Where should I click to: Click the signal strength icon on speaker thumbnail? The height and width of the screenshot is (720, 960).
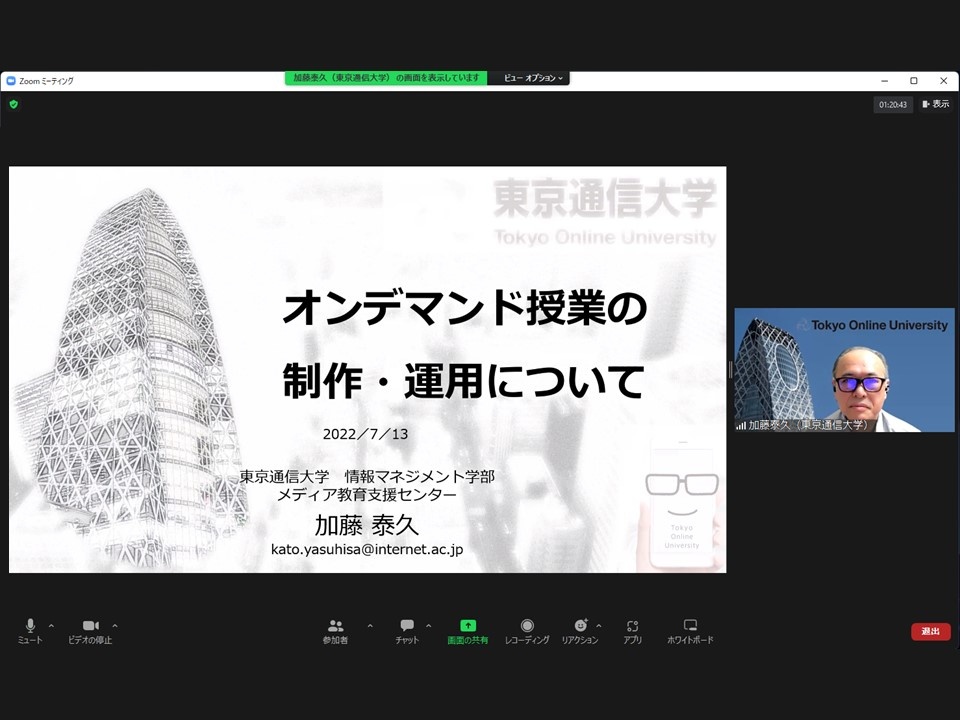[x=741, y=425]
